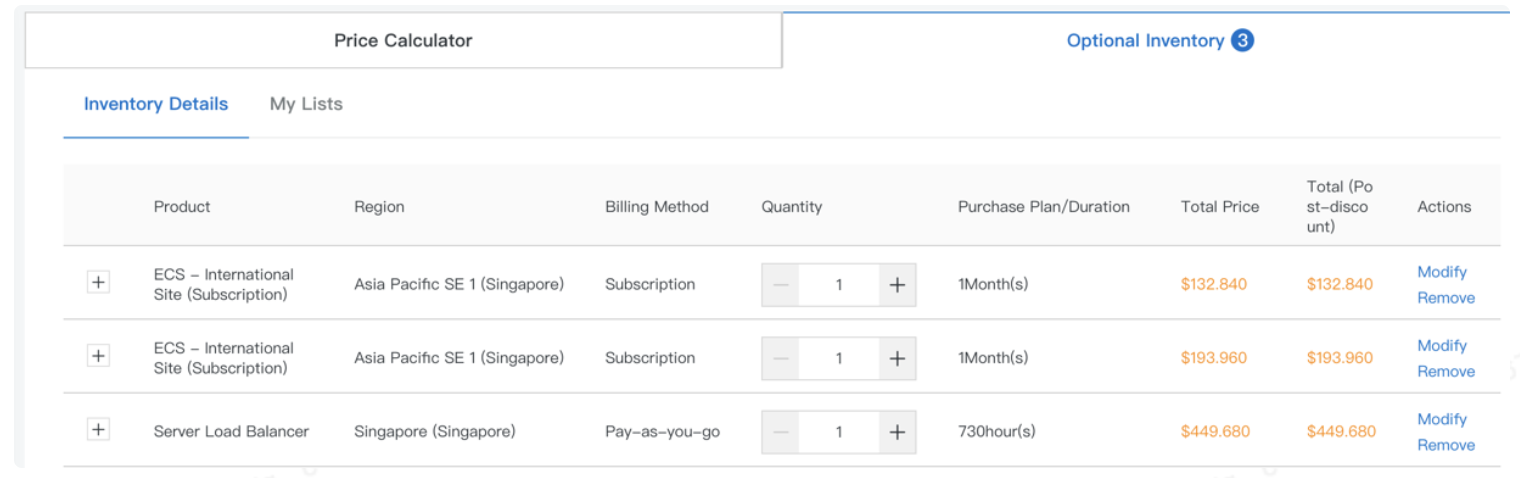Increase quantity for the $132.840 ECS item

(897, 285)
